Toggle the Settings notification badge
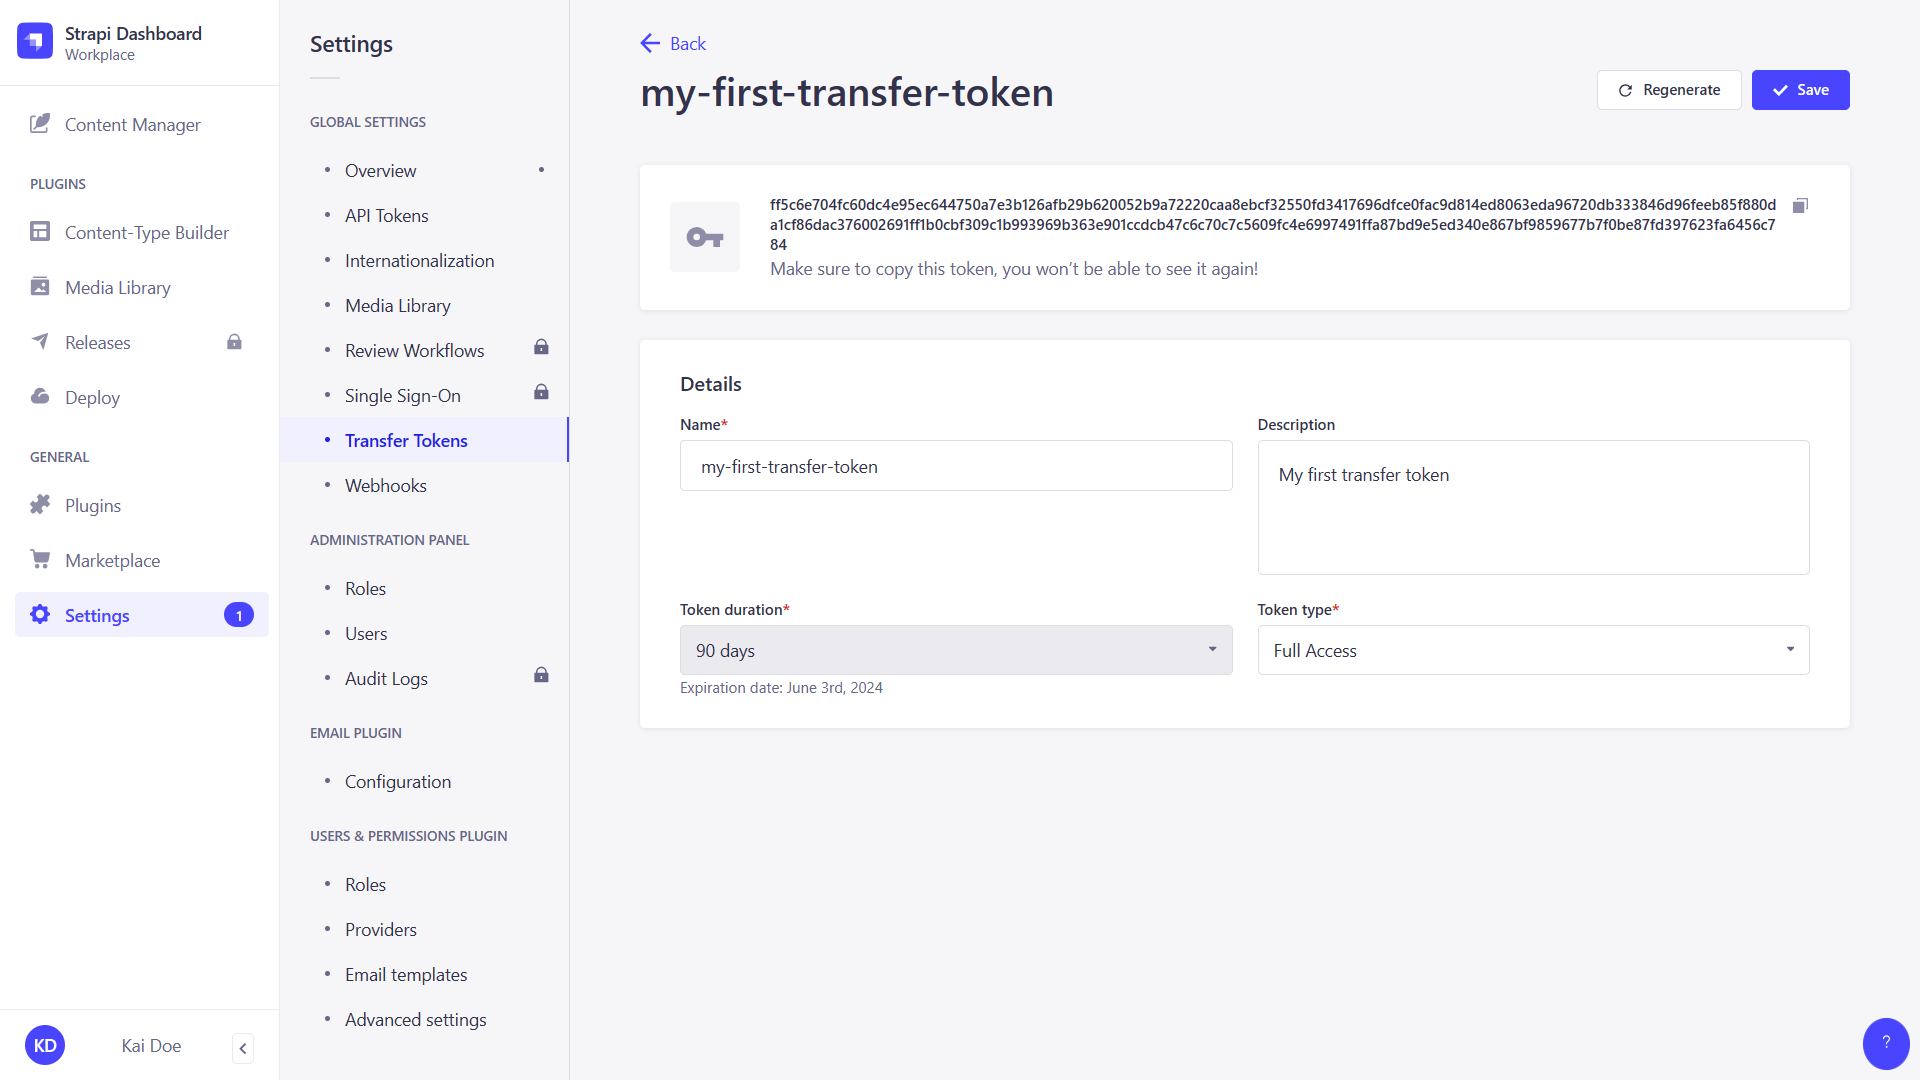This screenshot has height=1080, width=1920. (239, 615)
